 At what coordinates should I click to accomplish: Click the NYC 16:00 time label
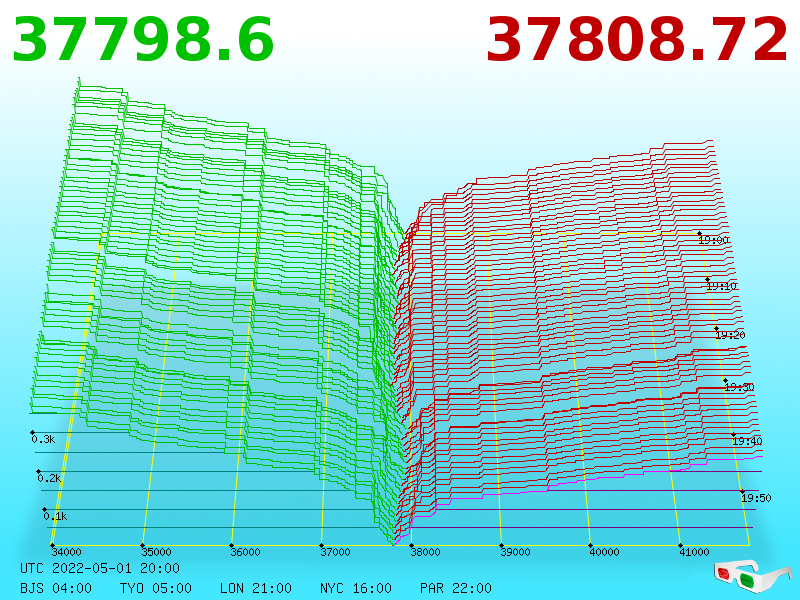tap(356, 588)
